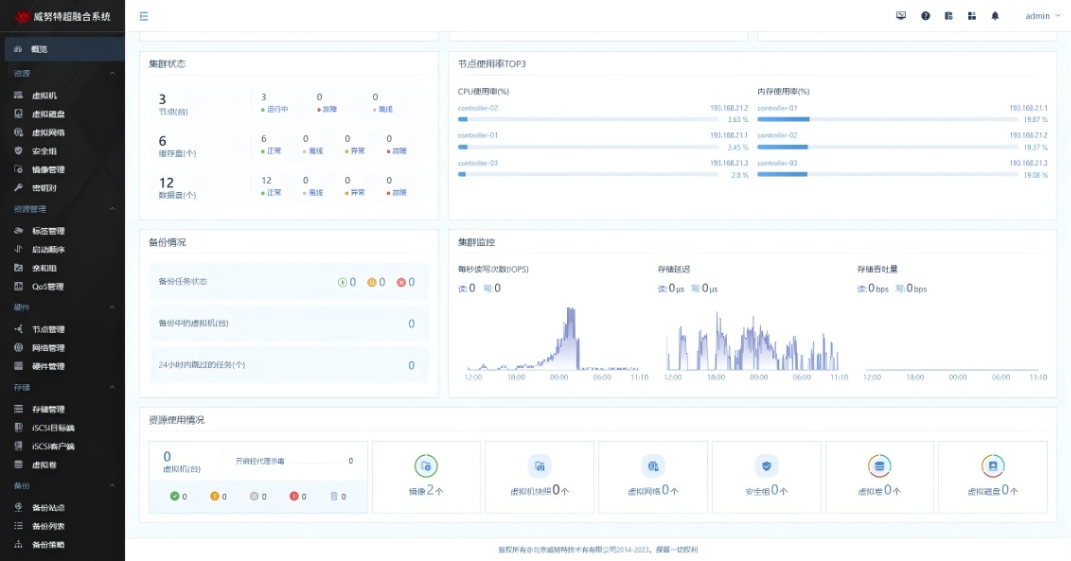Collapse the 硬件 sidebar section
This screenshot has height=561, width=1071.
coord(112,307)
